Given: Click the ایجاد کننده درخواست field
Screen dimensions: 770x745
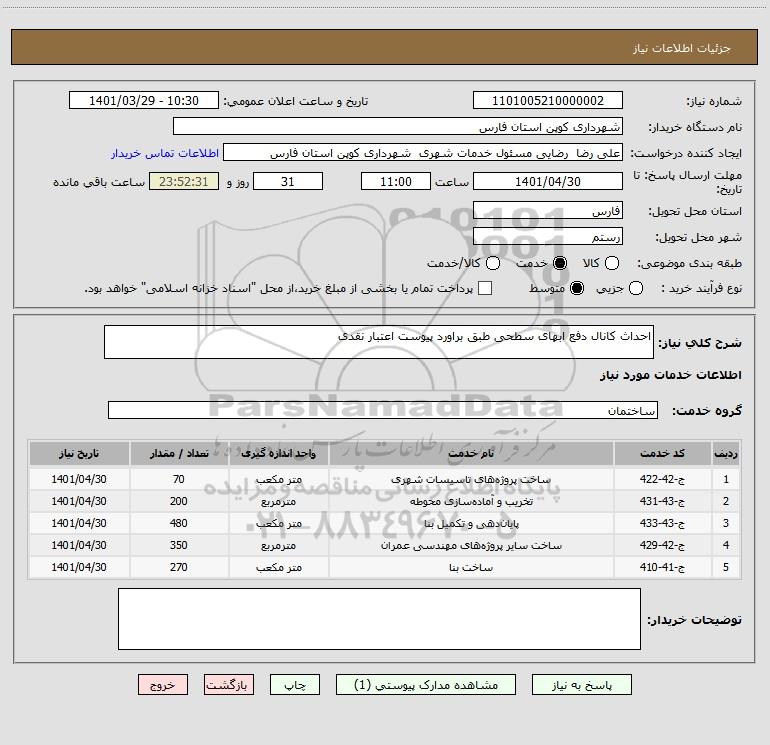Looking at the screenshot, I should pos(423,152).
